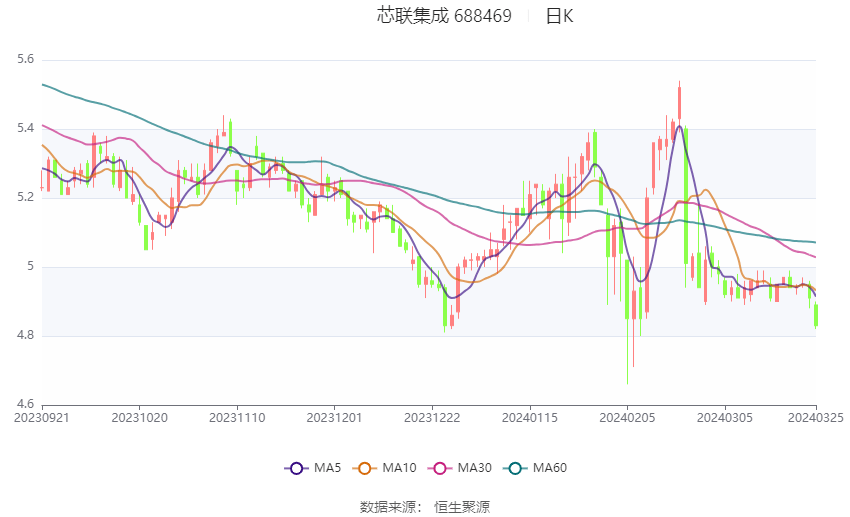Click the 4.8 y-axis price label
850x517 pixels.
[25, 335]
